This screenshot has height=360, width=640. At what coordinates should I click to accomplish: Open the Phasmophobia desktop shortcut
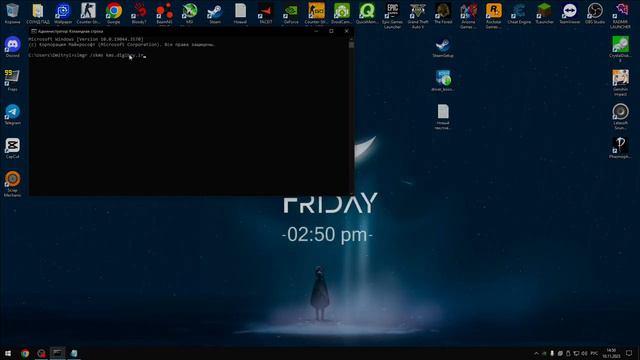coord(620,148)
